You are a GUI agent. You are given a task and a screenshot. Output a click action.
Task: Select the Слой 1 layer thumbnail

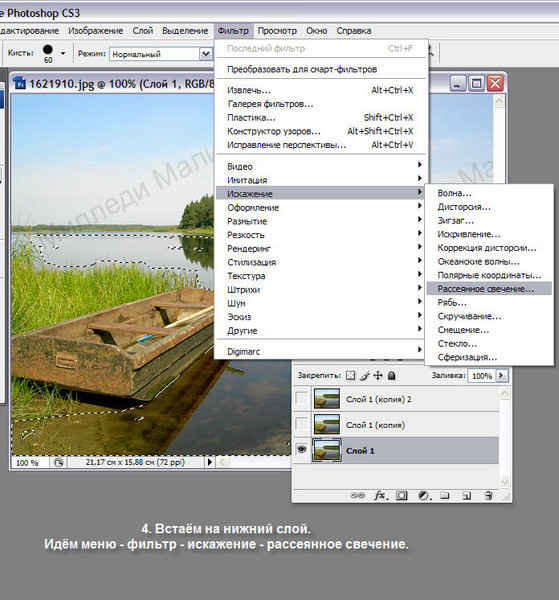326,450
